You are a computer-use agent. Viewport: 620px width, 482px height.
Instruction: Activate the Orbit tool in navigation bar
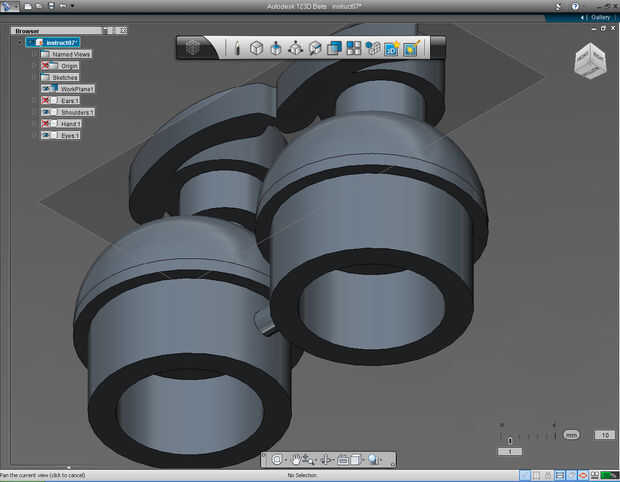pyautogui.click(x=326, y=459)
